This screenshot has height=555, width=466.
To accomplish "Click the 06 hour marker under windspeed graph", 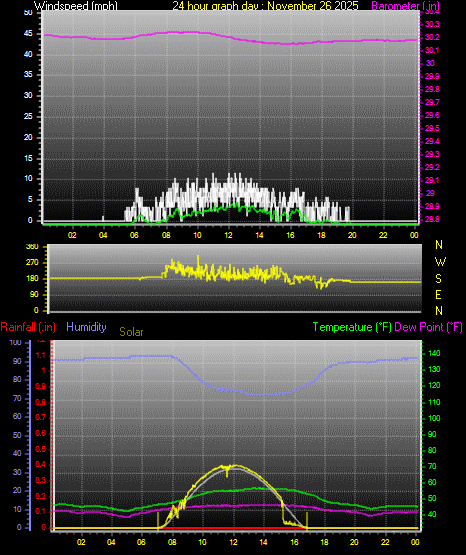I will click(x=134, y=235).
